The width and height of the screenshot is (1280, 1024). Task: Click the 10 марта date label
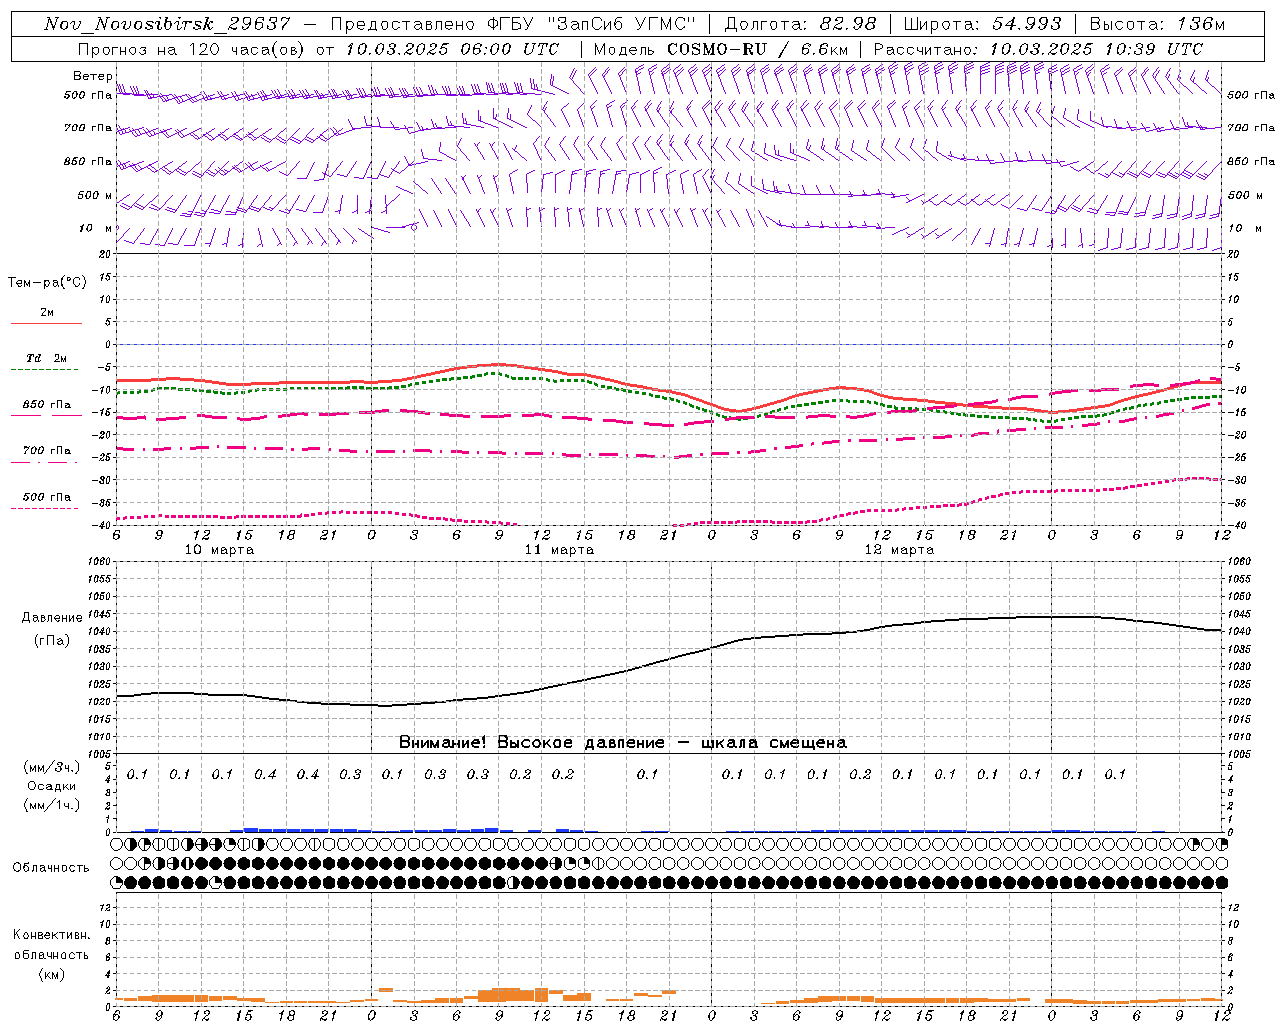coord(219,550)
